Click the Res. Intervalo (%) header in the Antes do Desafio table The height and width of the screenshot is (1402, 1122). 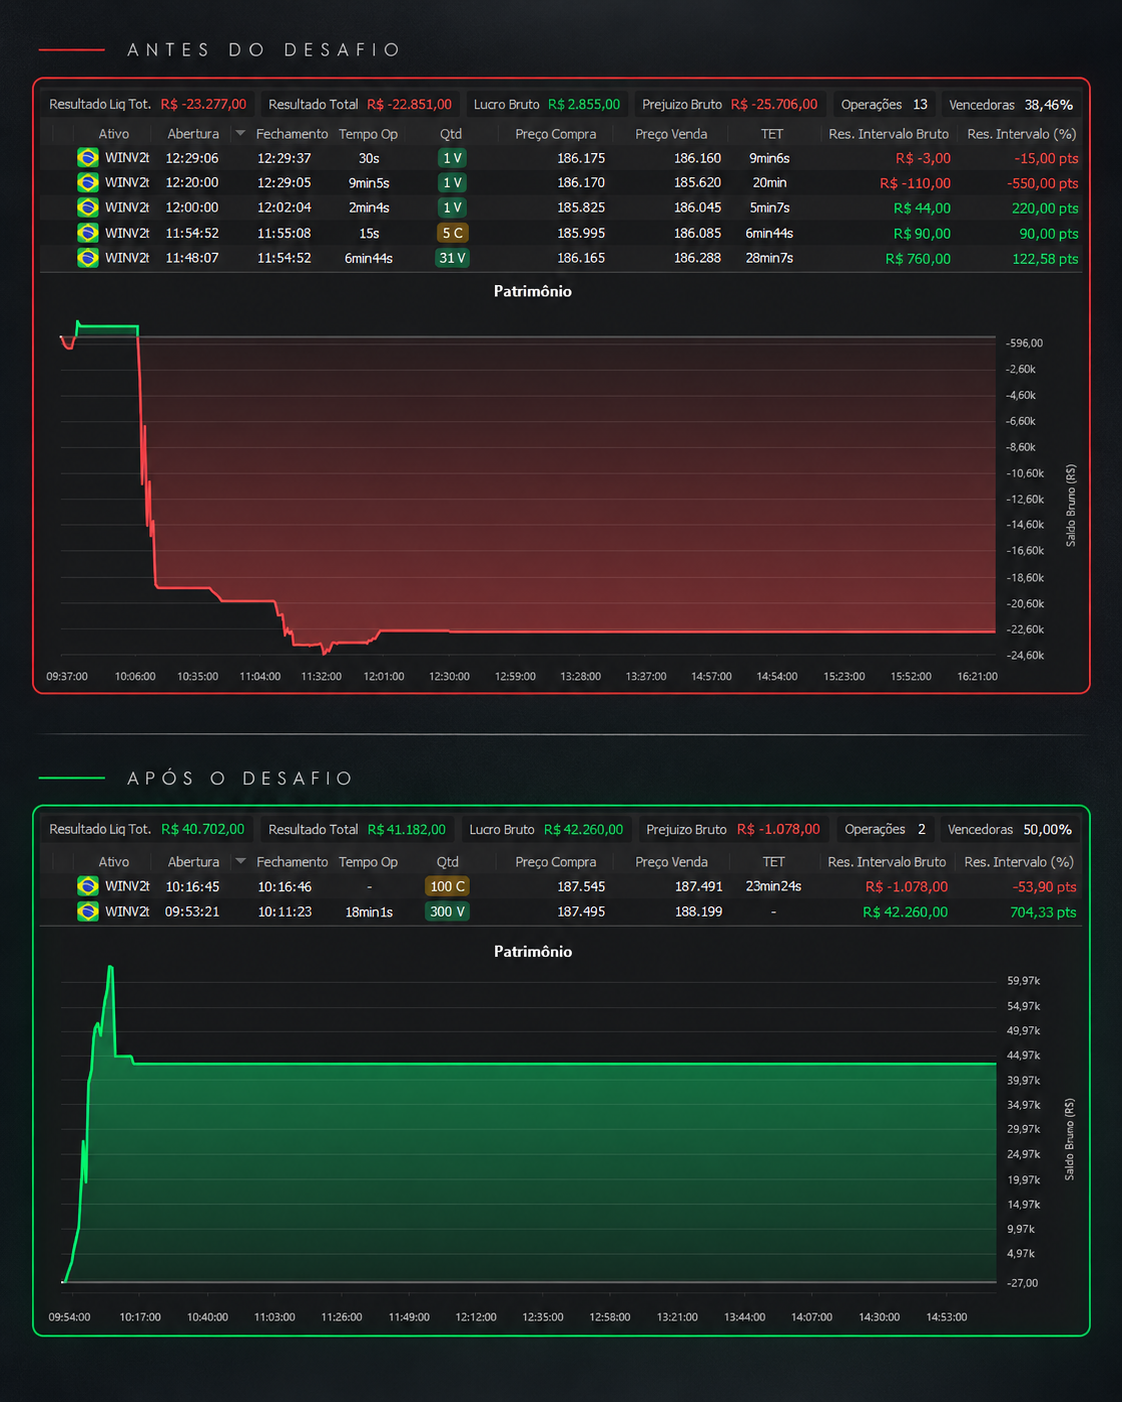[1022, 134]
